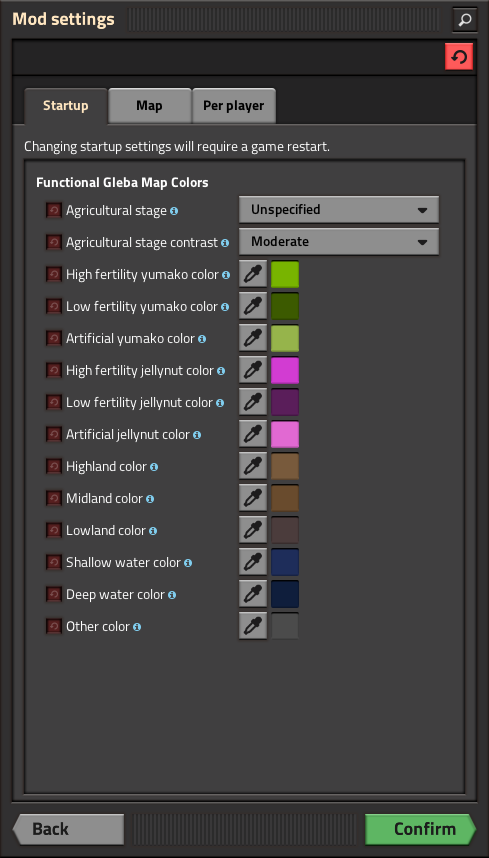Reset the Highland color setting
The height and width of the screenshot is (858, 489).
(54, 466)
